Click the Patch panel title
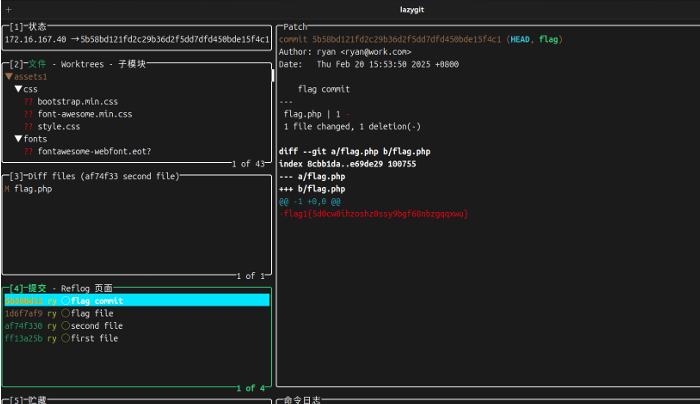This screenshot has width=700, height=404. (x=295, y=27)
